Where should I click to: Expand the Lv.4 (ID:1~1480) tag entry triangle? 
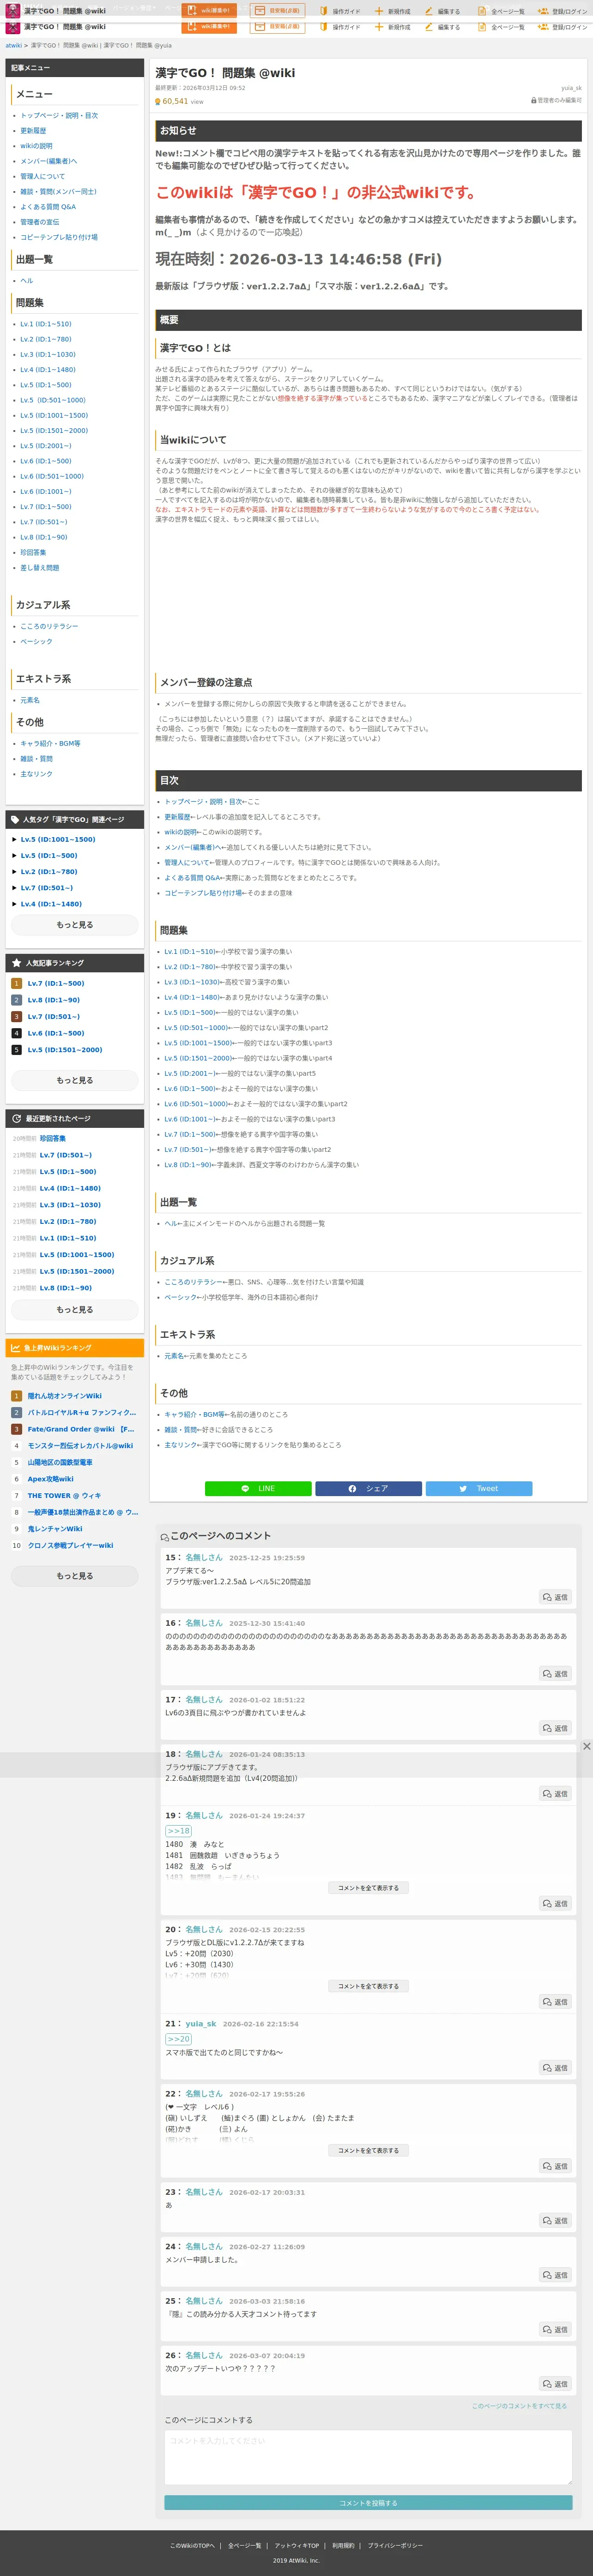(14, 903)
